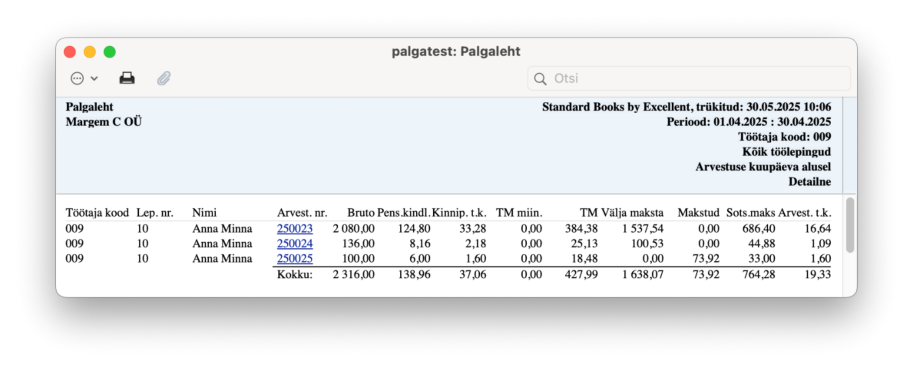Screen dimensions: 913x371
Task: Click total income tax 427,99
Action: tap(581, 274)
